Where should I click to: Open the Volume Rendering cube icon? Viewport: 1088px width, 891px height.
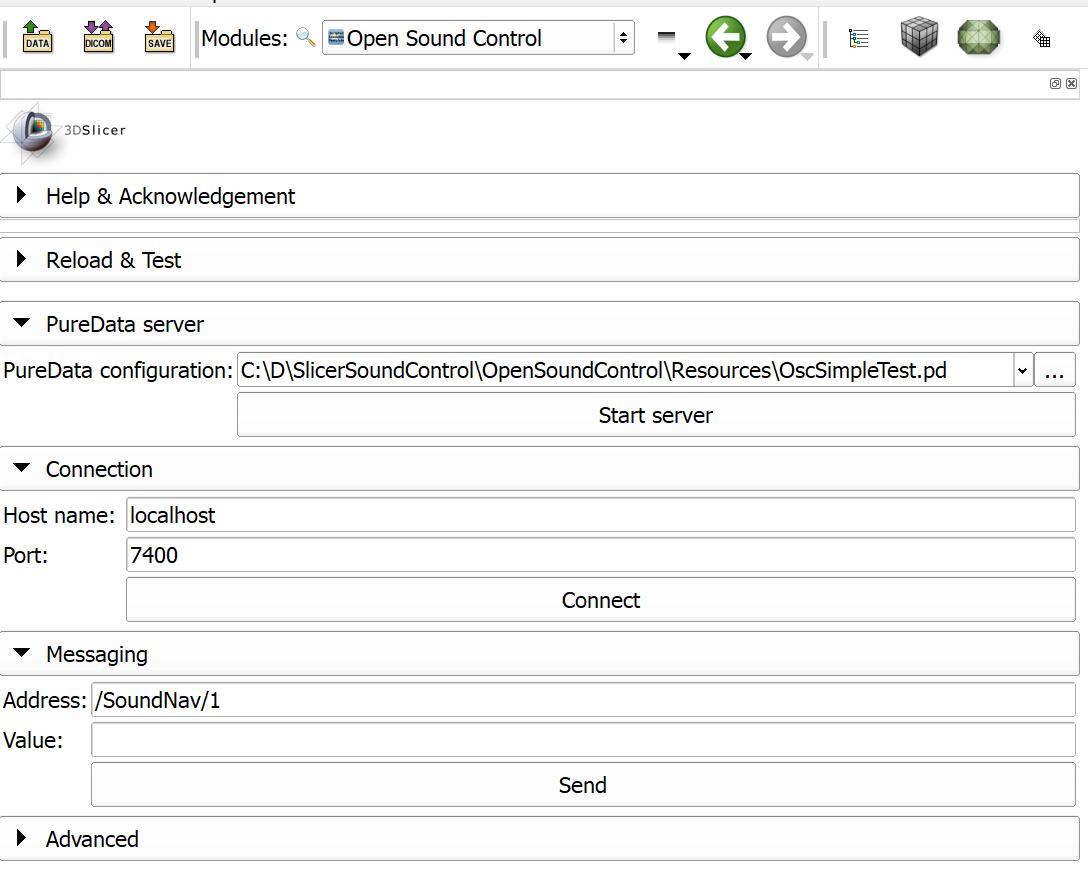[x=919, y=38]
